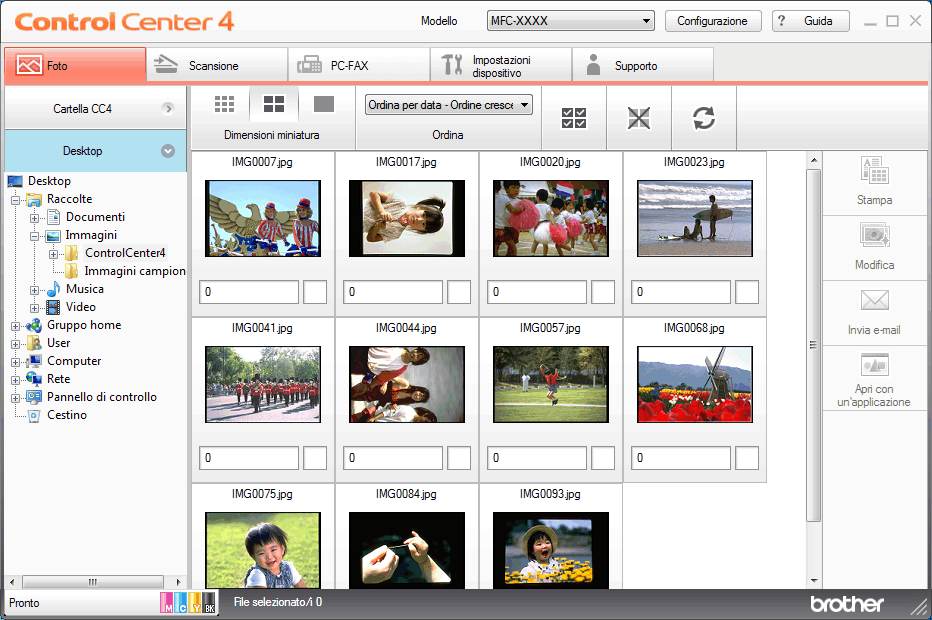Click the ink level status icon
Screen dimensions: 932x620
[187, 602]
